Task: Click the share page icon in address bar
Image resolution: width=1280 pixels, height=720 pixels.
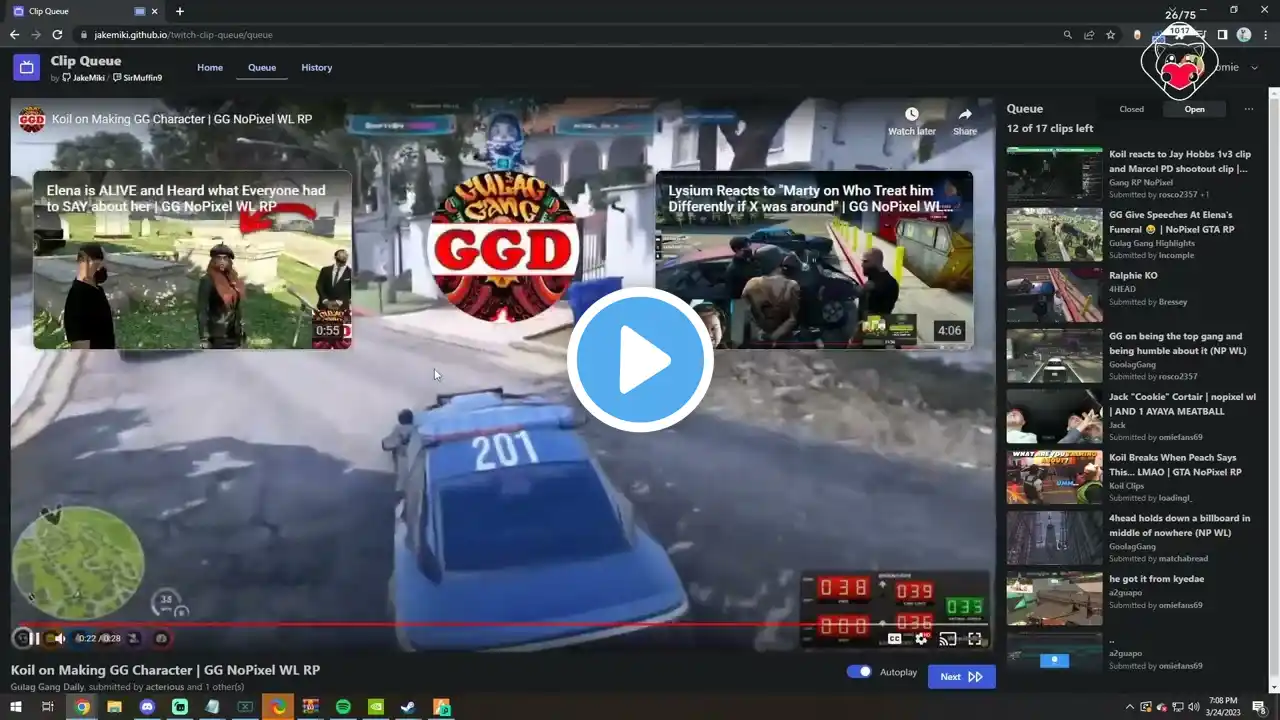Action: pyautogui.click(x=1089, y=35)
